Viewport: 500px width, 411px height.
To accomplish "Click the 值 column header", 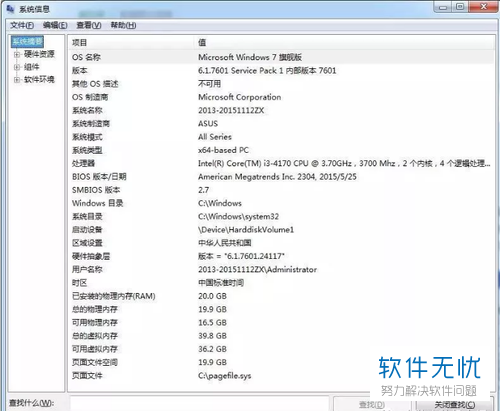I will (x=344, y=43).
